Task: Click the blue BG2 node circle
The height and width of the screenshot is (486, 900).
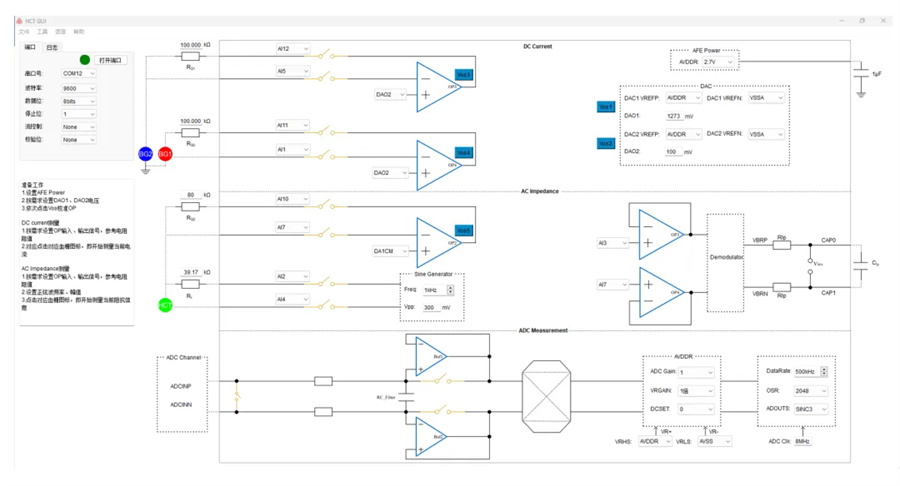Action: click(146, 154)
